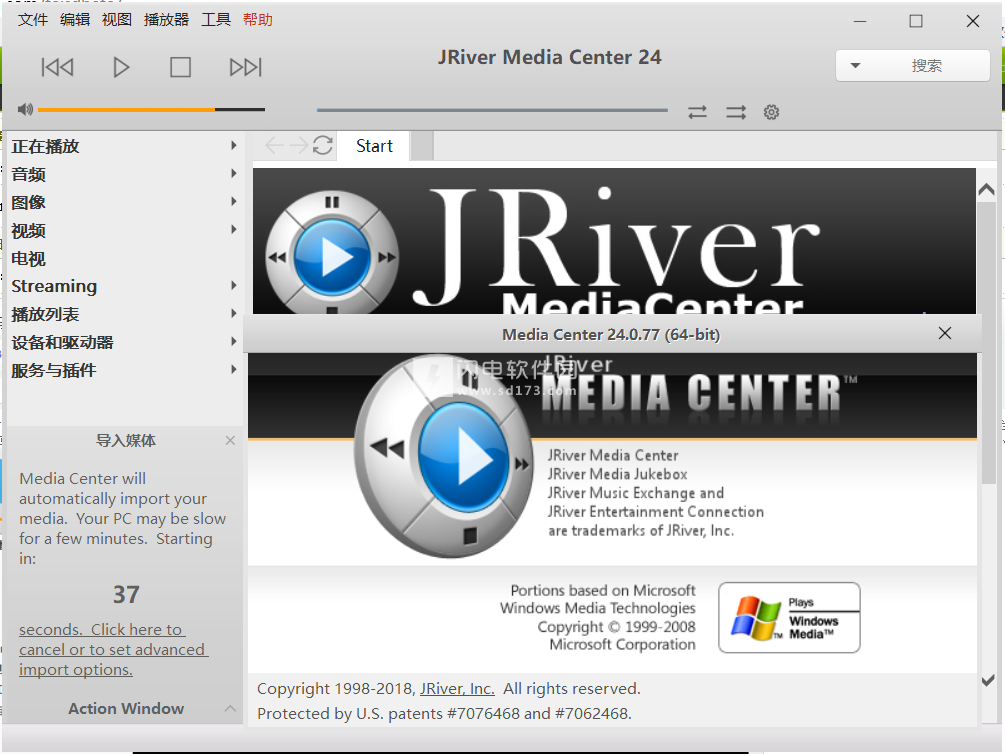Click the blank new tab button beside Start

coord(422,146)
